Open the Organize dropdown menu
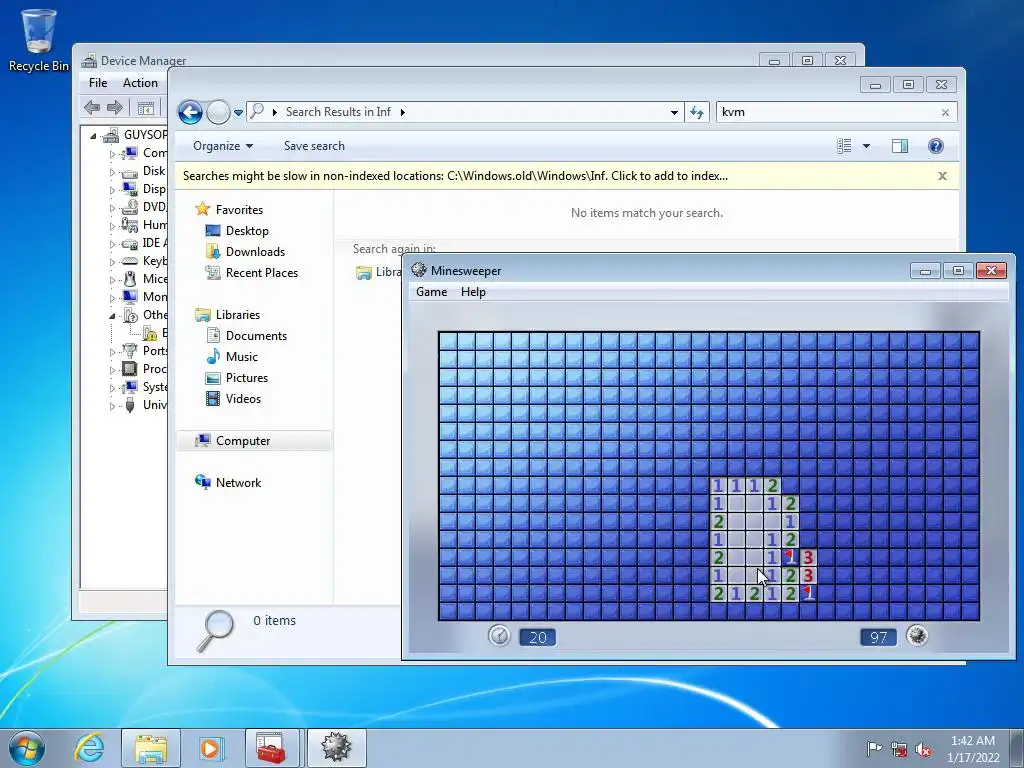 (223, 146)
